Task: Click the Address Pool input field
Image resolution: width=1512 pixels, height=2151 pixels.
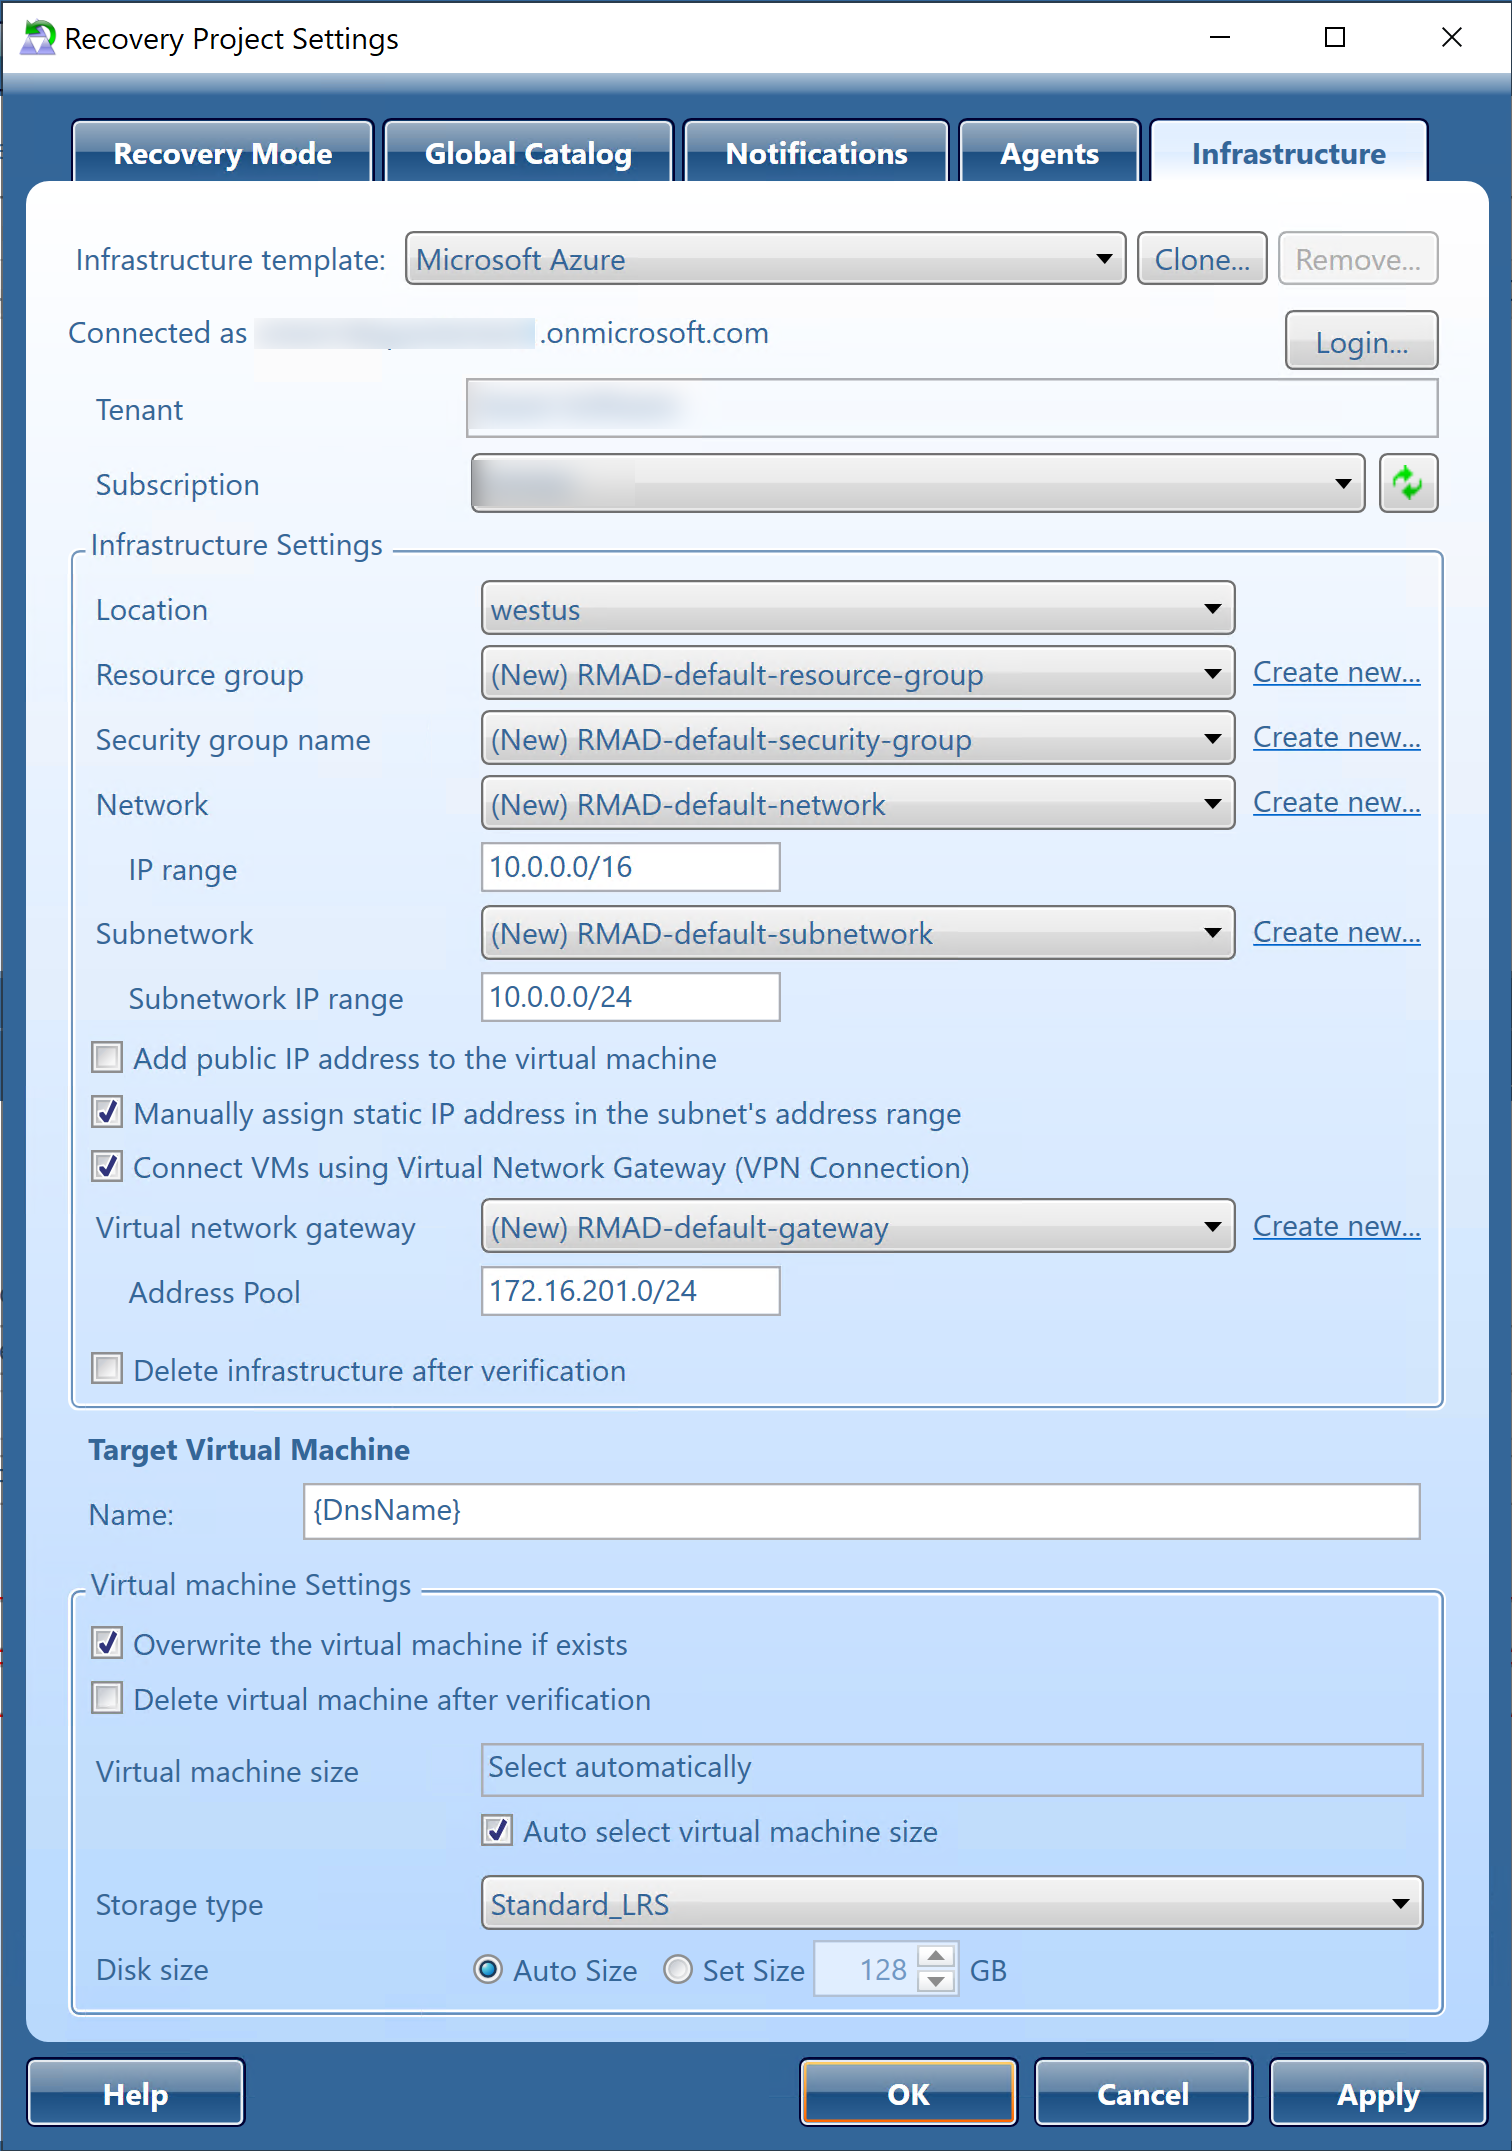Action: [631, 1291]
